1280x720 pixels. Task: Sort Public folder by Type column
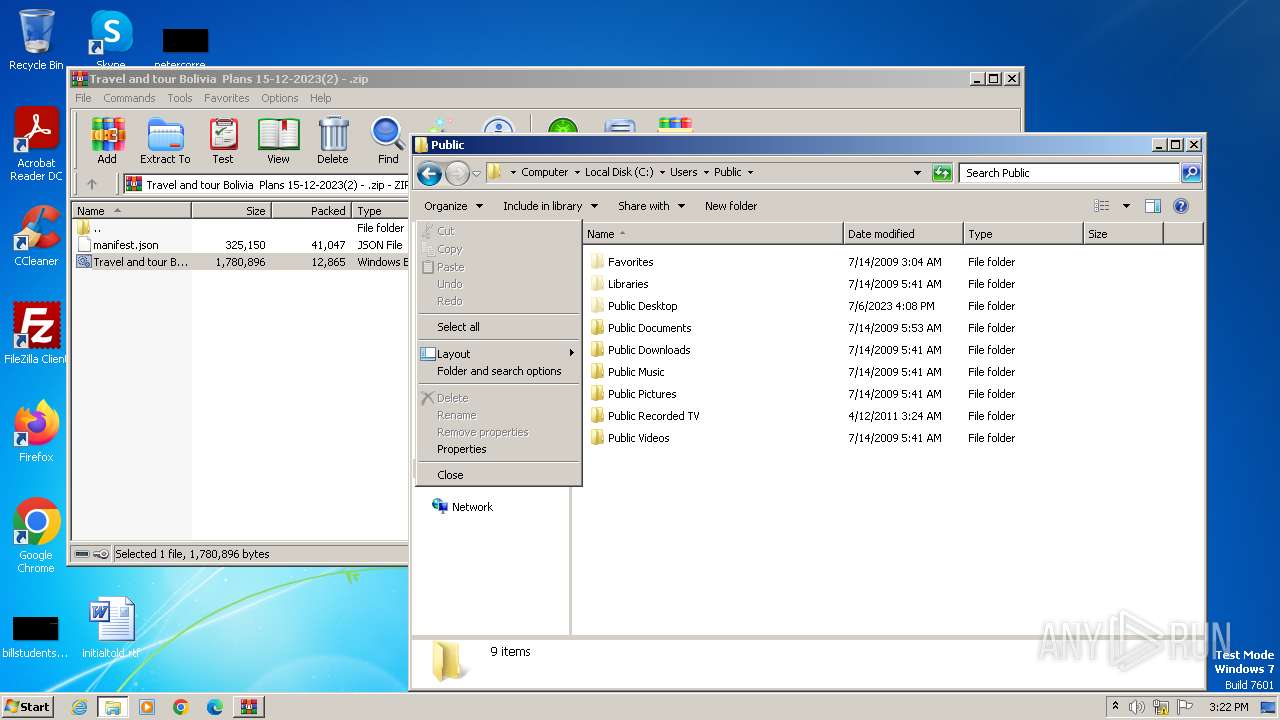[1023, 234]
